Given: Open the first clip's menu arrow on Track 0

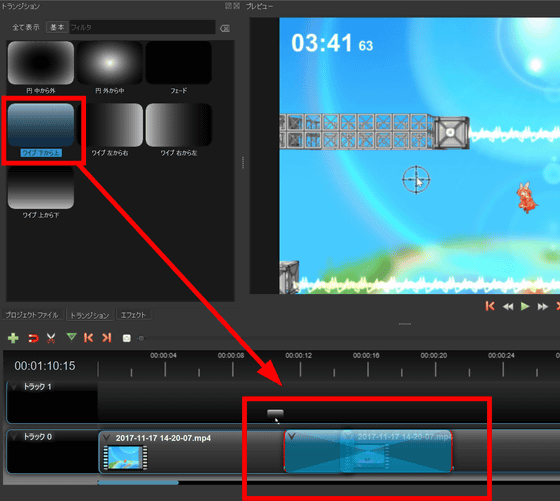Looking at the screenshot, I should point(106,437).
